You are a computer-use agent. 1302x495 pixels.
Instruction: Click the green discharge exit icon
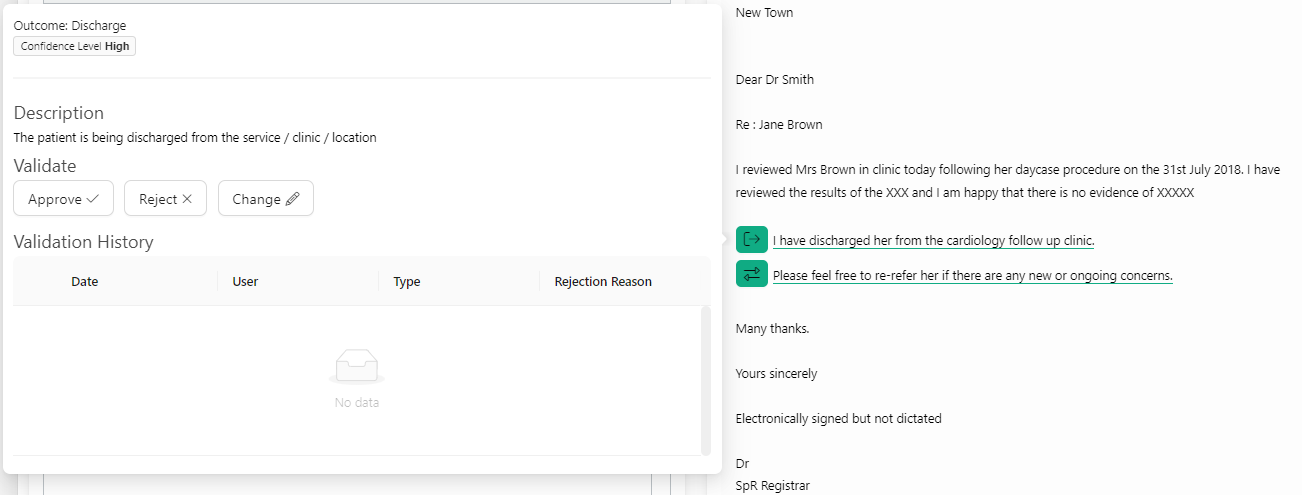point(752,240)
